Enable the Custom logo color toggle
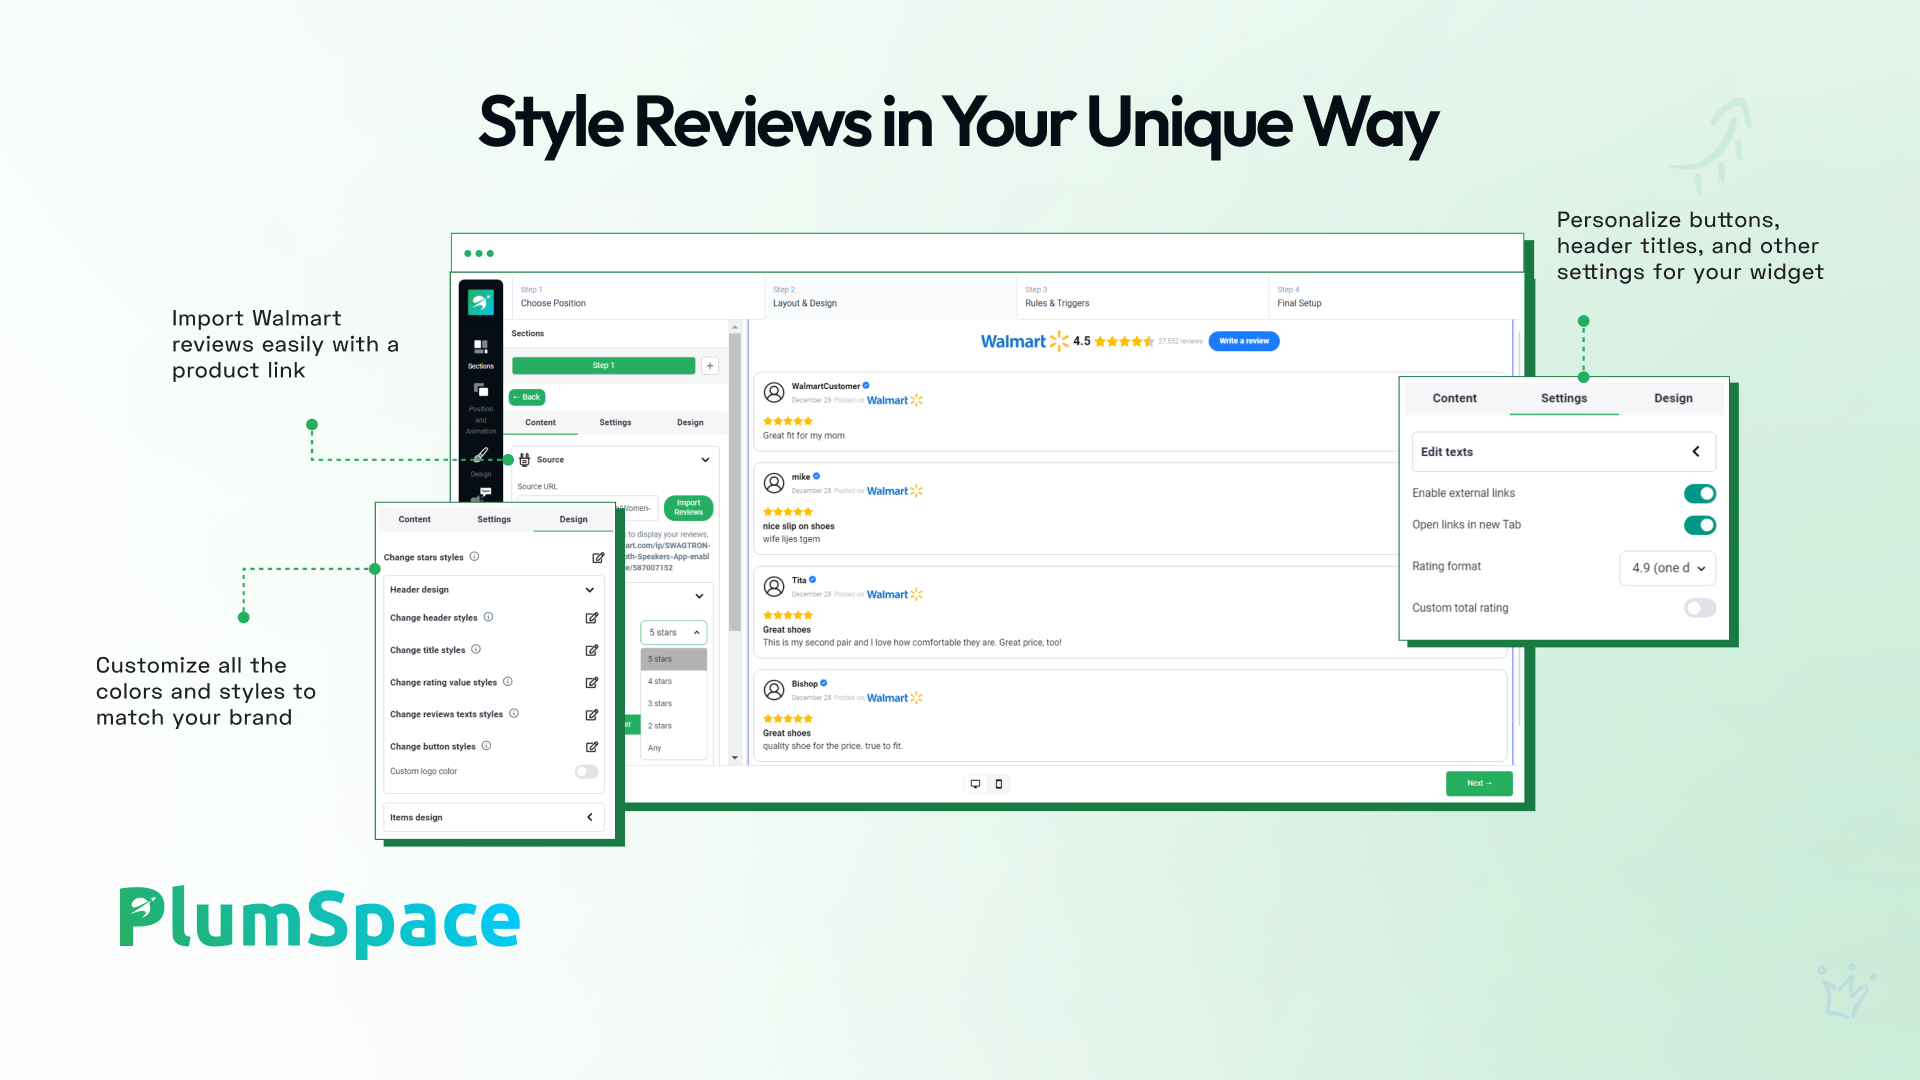Screen dimensions: 1920x1080 (586, 772)
